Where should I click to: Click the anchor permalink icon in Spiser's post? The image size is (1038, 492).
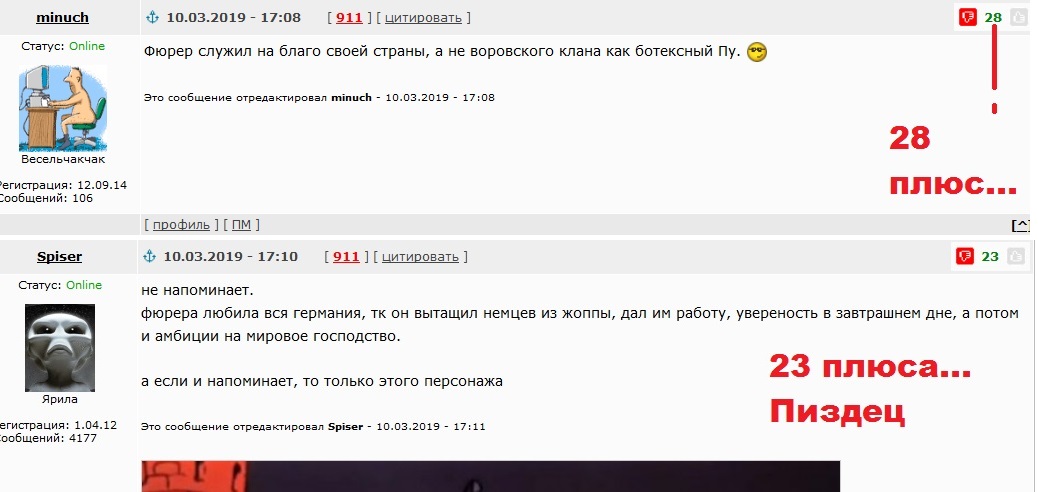coord(150,256)
